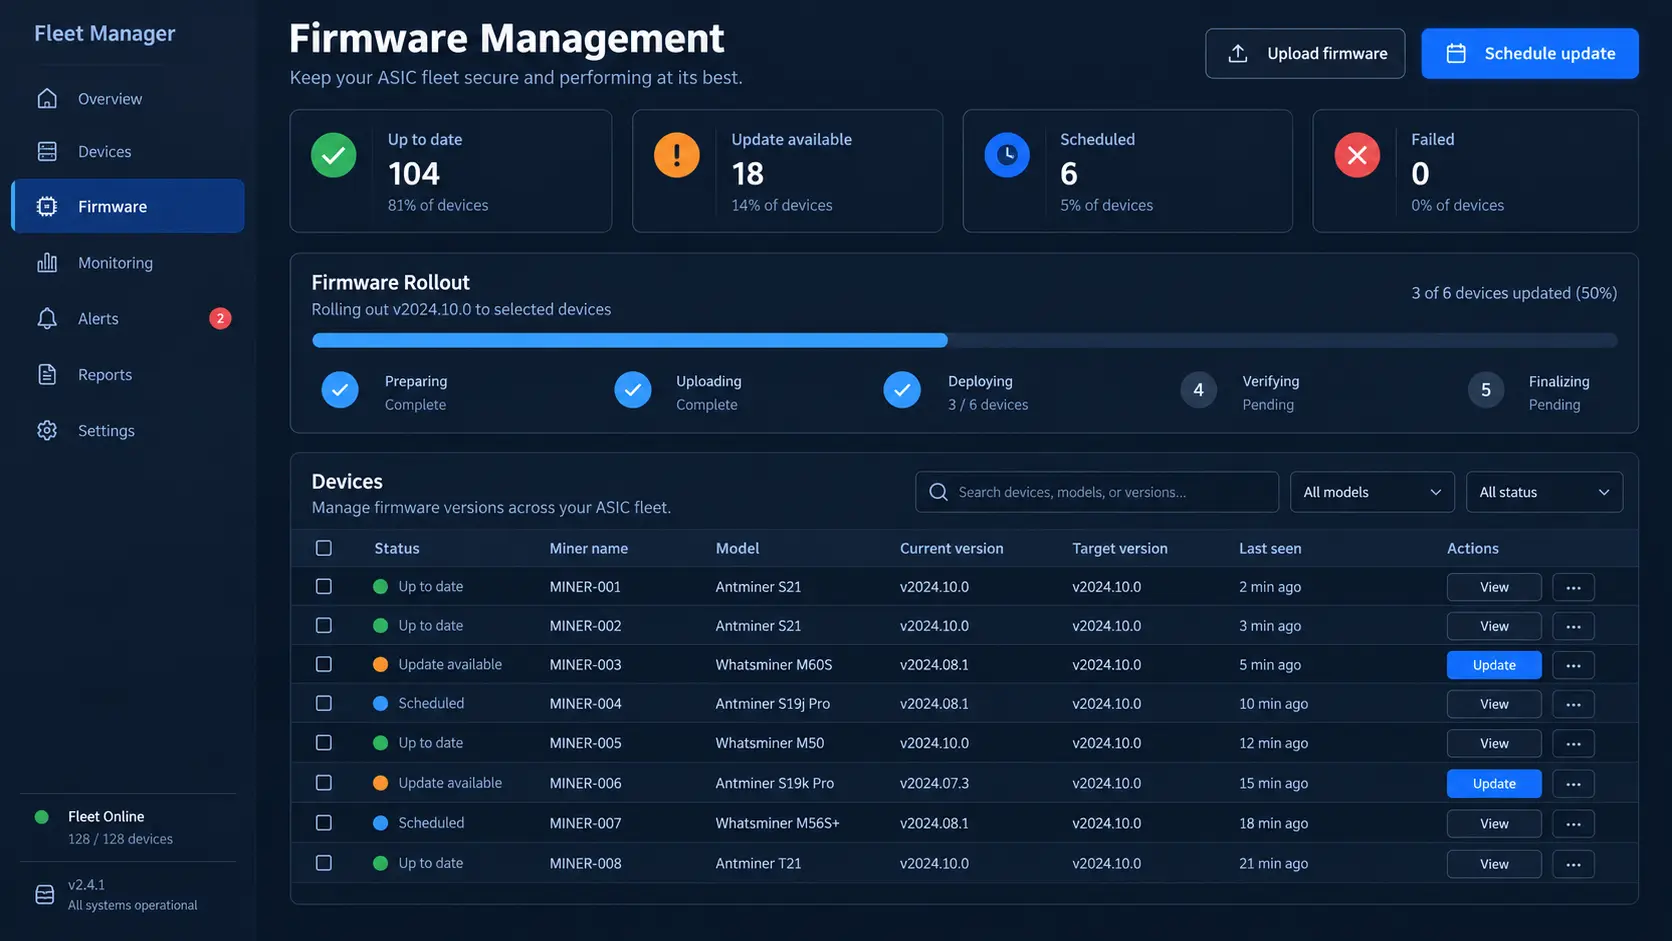Open the All status filter dropdown

click(1544, 492)
